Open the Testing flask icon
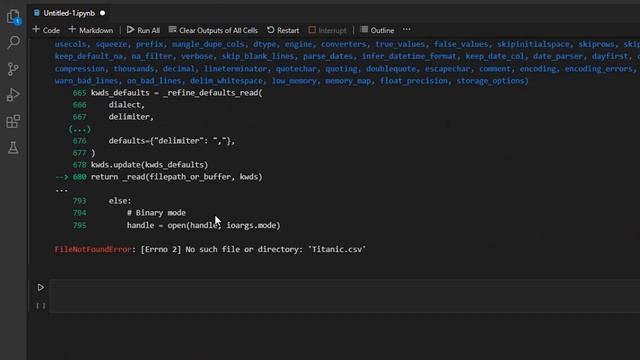This screenshot has height=360, width=640. tap(13, 148)
